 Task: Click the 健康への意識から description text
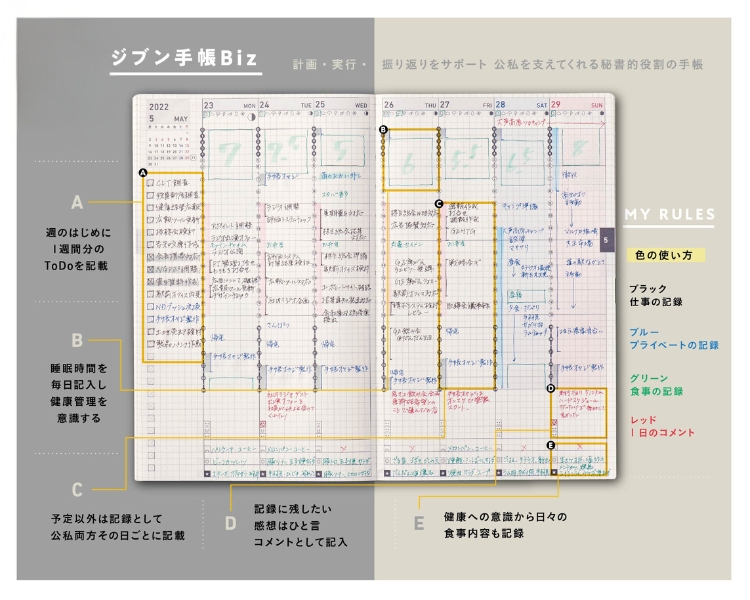[x=505, y=525]
